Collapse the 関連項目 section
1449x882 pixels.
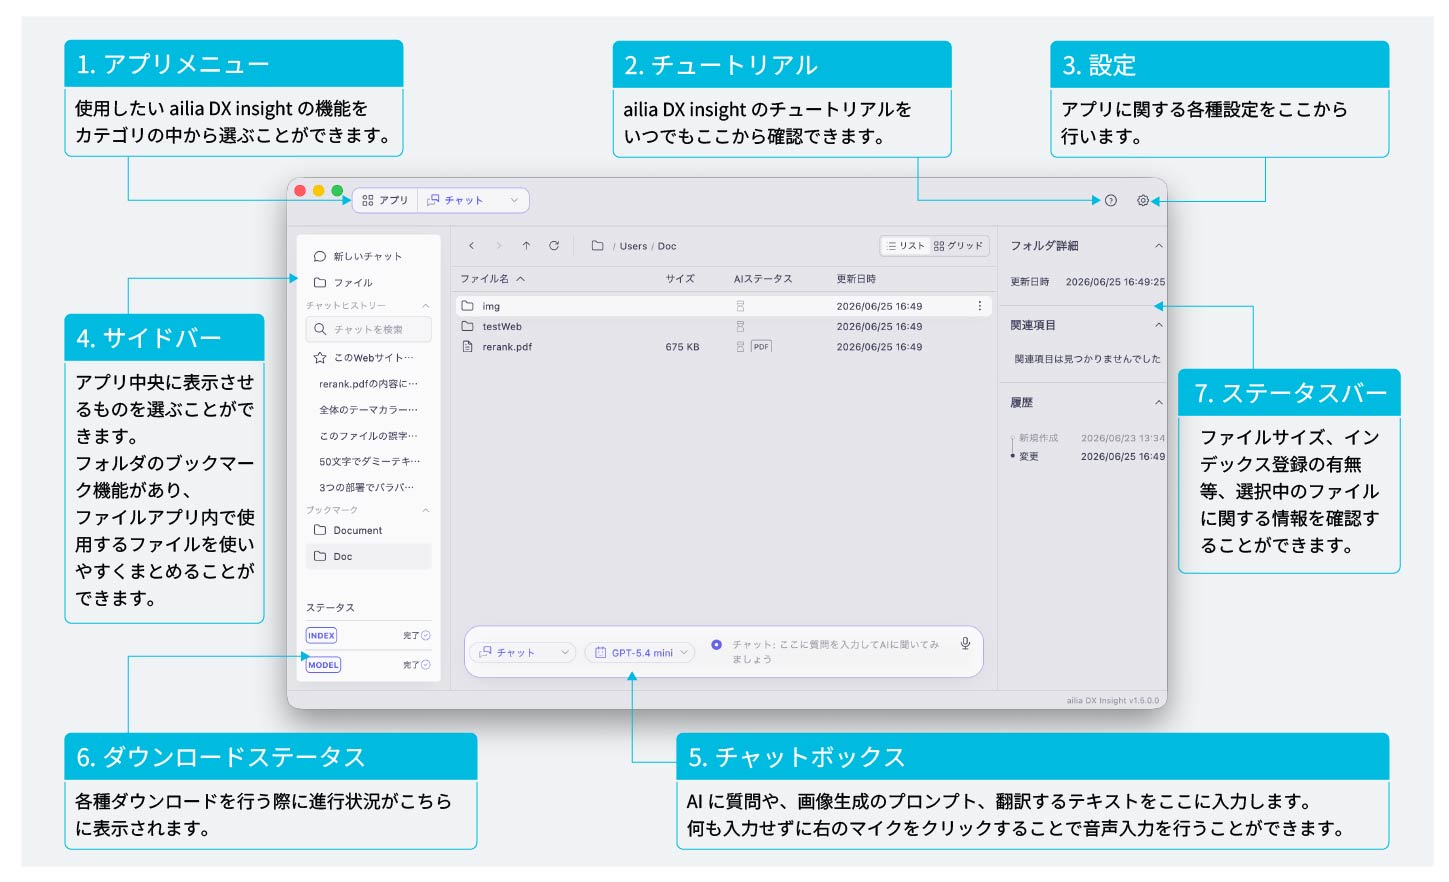pyautogui.click(x=1159, y=325)
